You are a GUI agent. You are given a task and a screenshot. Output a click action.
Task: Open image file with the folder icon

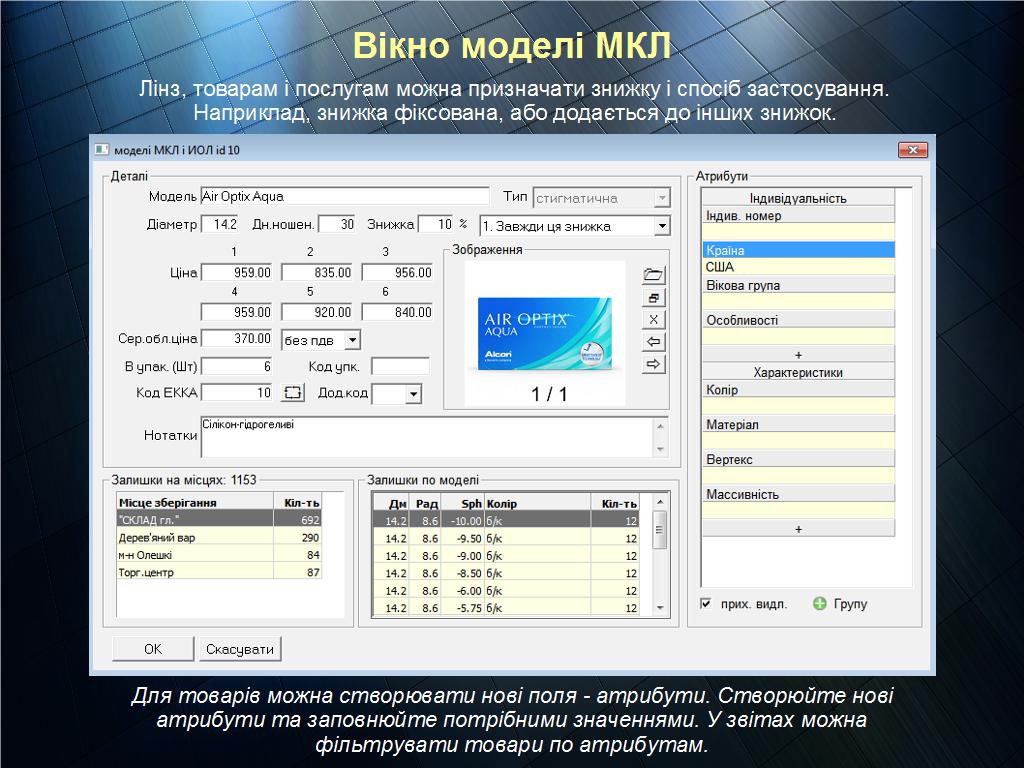click(654, 275)
